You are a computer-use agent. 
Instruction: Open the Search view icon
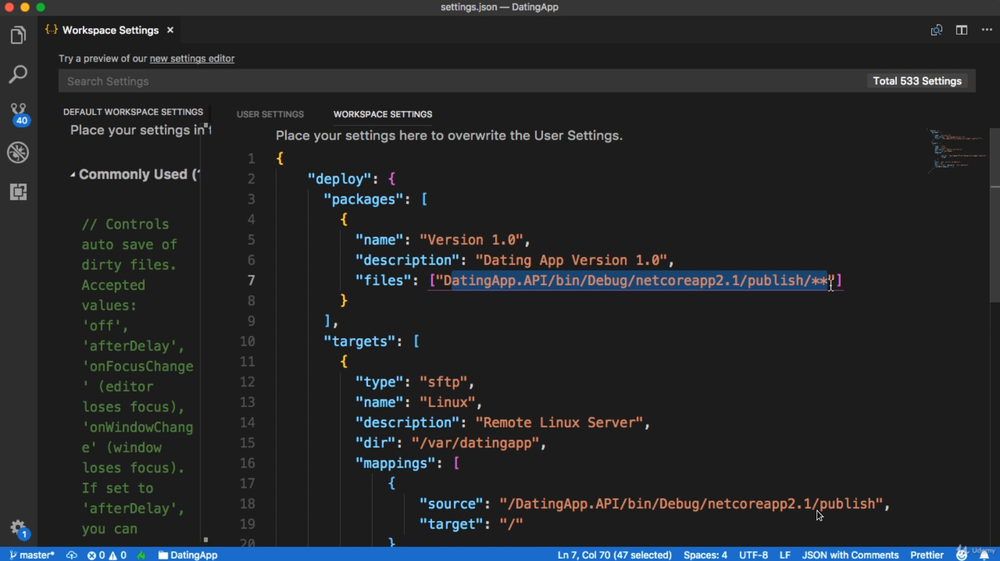[18, 75]
